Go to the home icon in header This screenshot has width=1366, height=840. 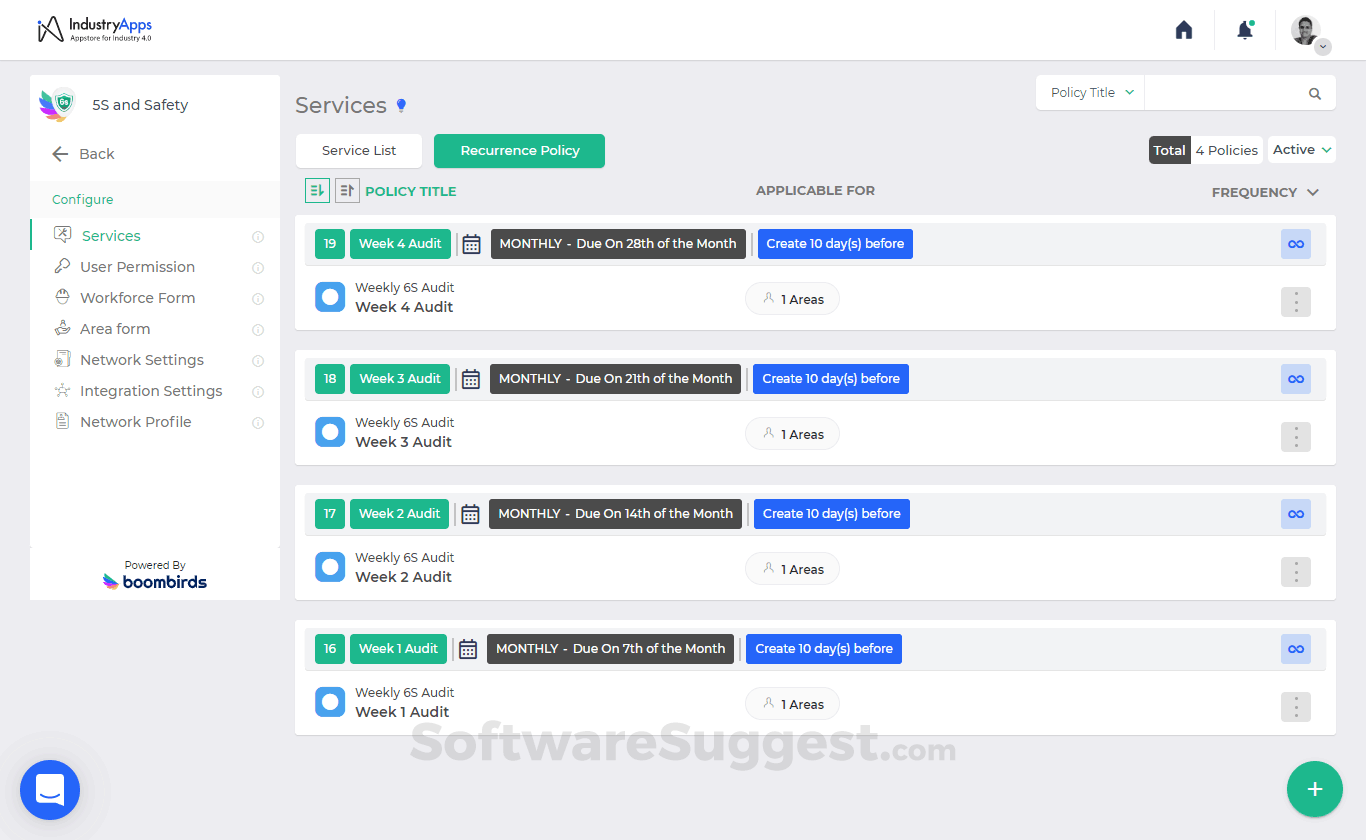(x=1184, y=30)
